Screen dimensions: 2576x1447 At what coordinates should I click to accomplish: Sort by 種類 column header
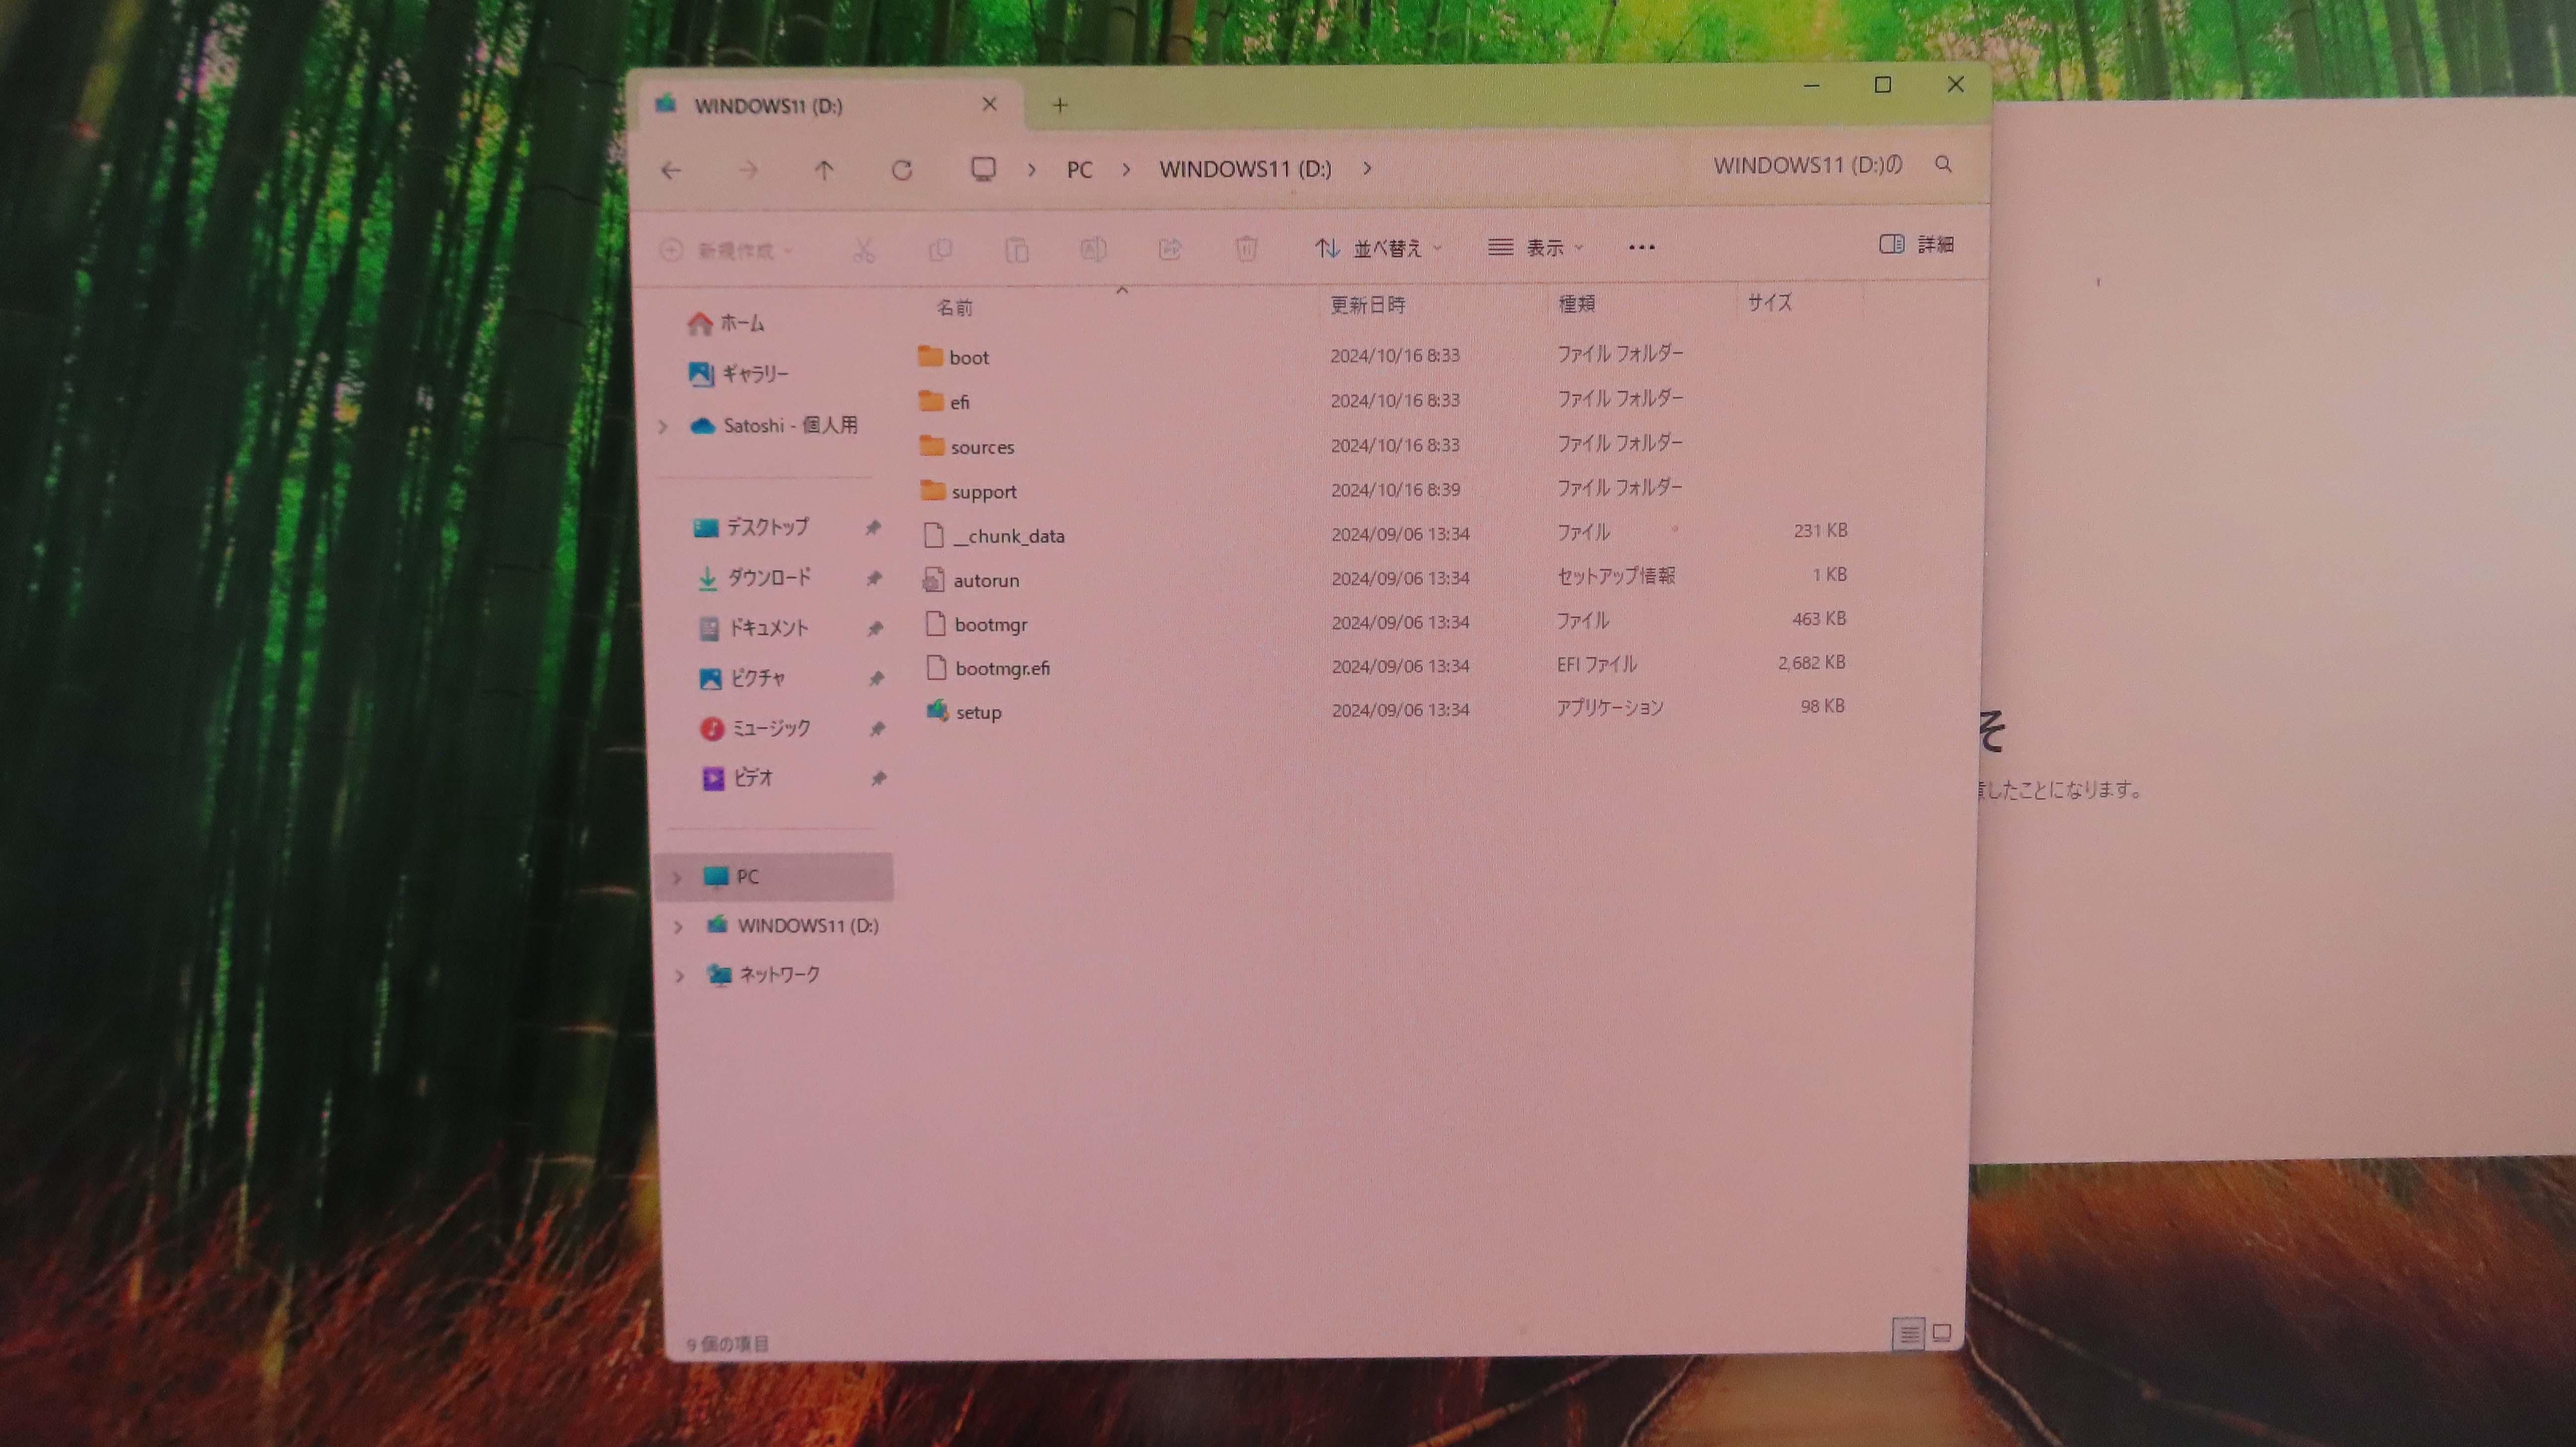click(1576, 304)
